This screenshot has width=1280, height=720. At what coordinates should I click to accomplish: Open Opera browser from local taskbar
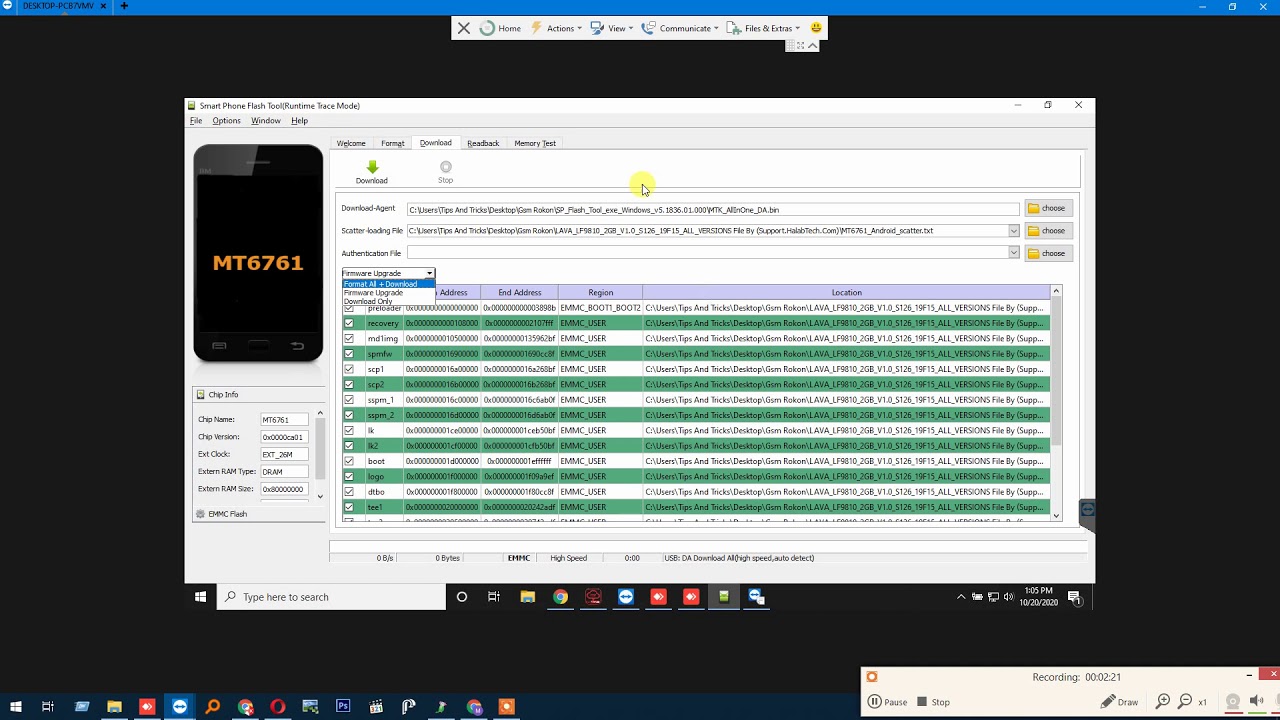click(x=278, y=707)
